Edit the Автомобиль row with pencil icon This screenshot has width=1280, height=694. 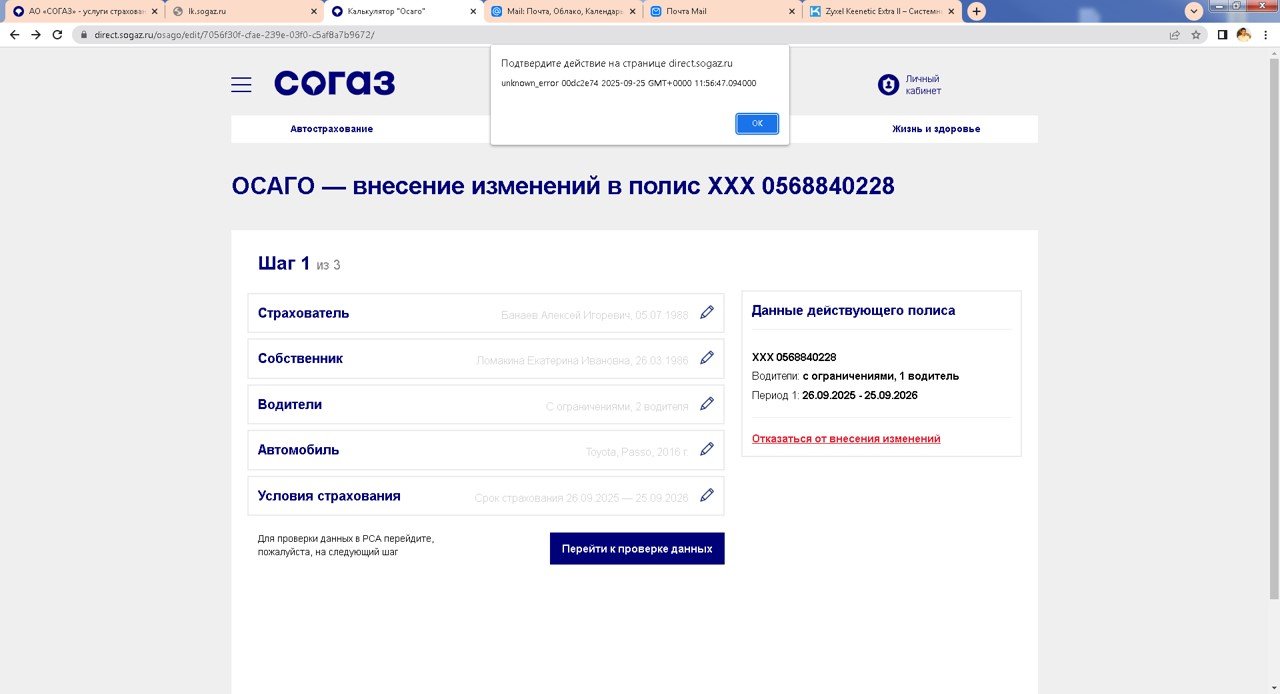click(x=707, y=450)
